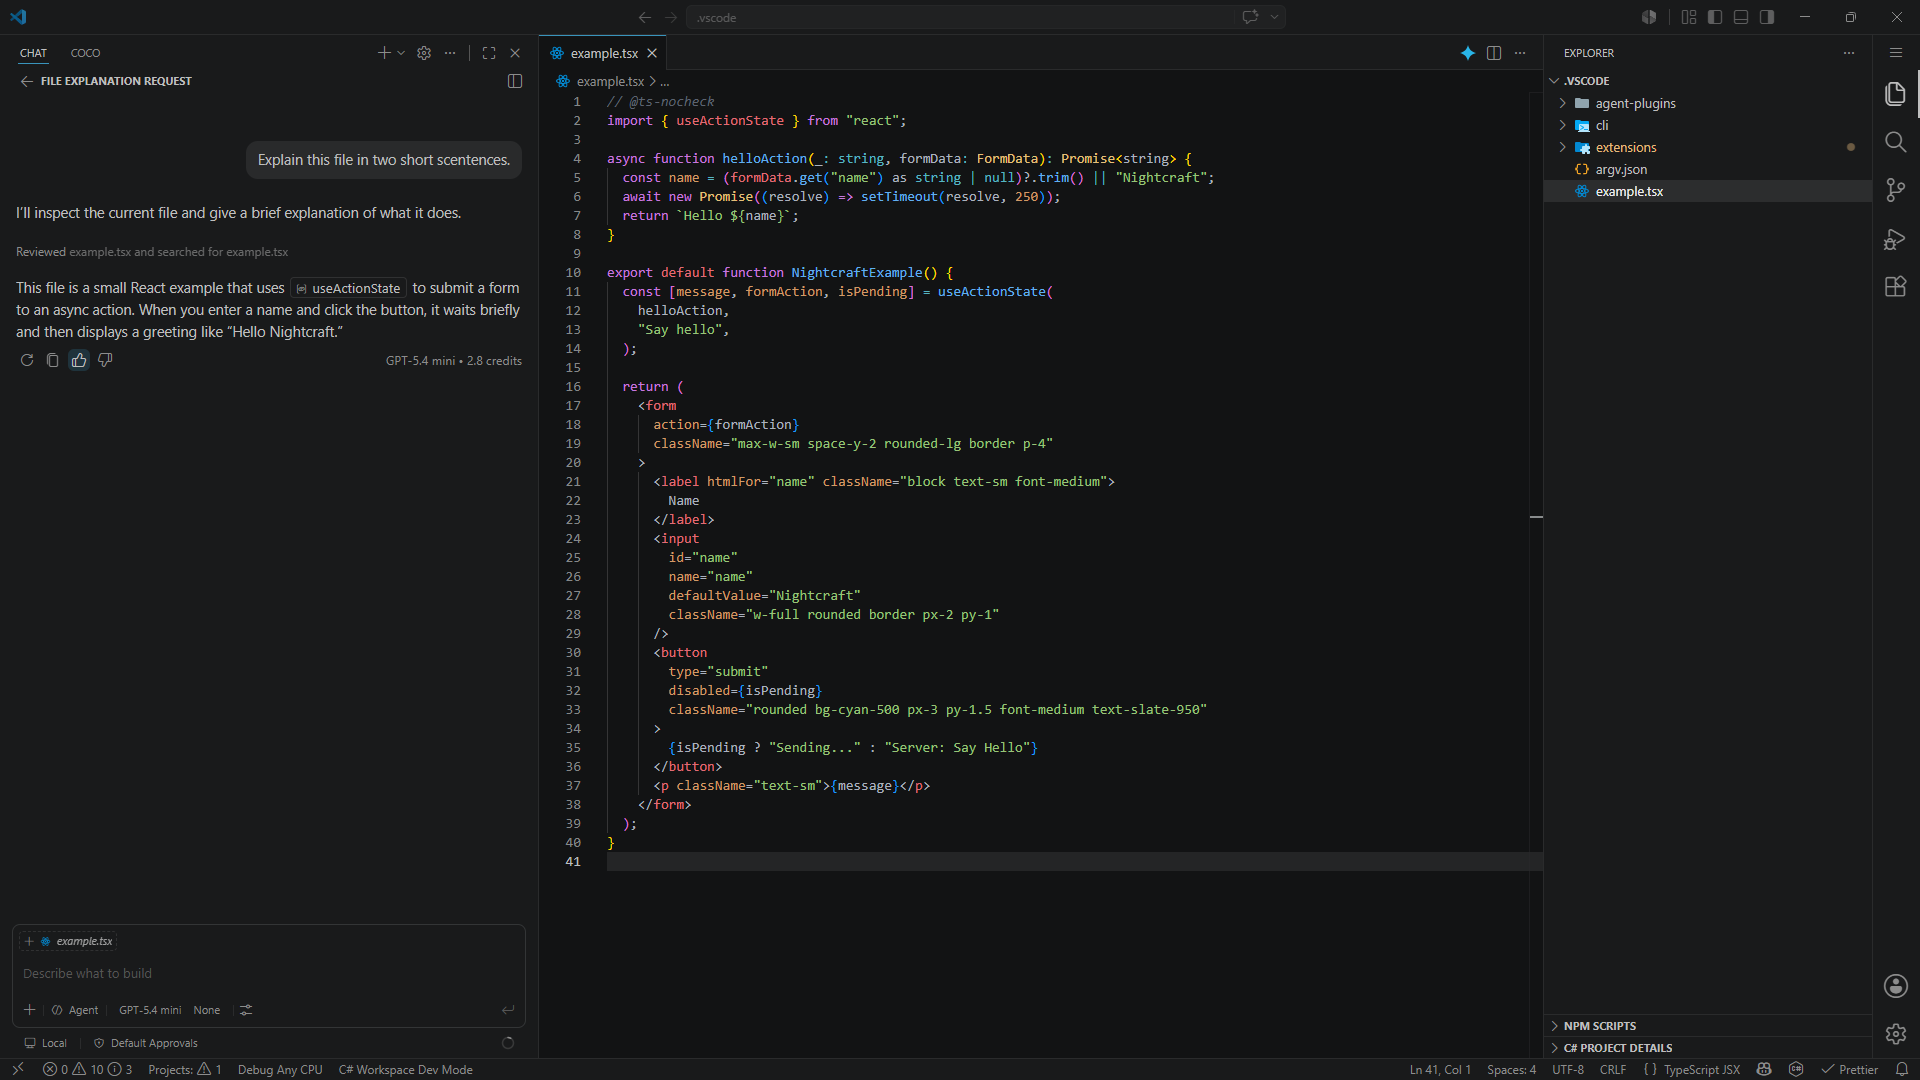Open the Manage gear in activity bar
Image resolution: width=1920 pixels, height=1080 pixels.
point(1895,1034)
